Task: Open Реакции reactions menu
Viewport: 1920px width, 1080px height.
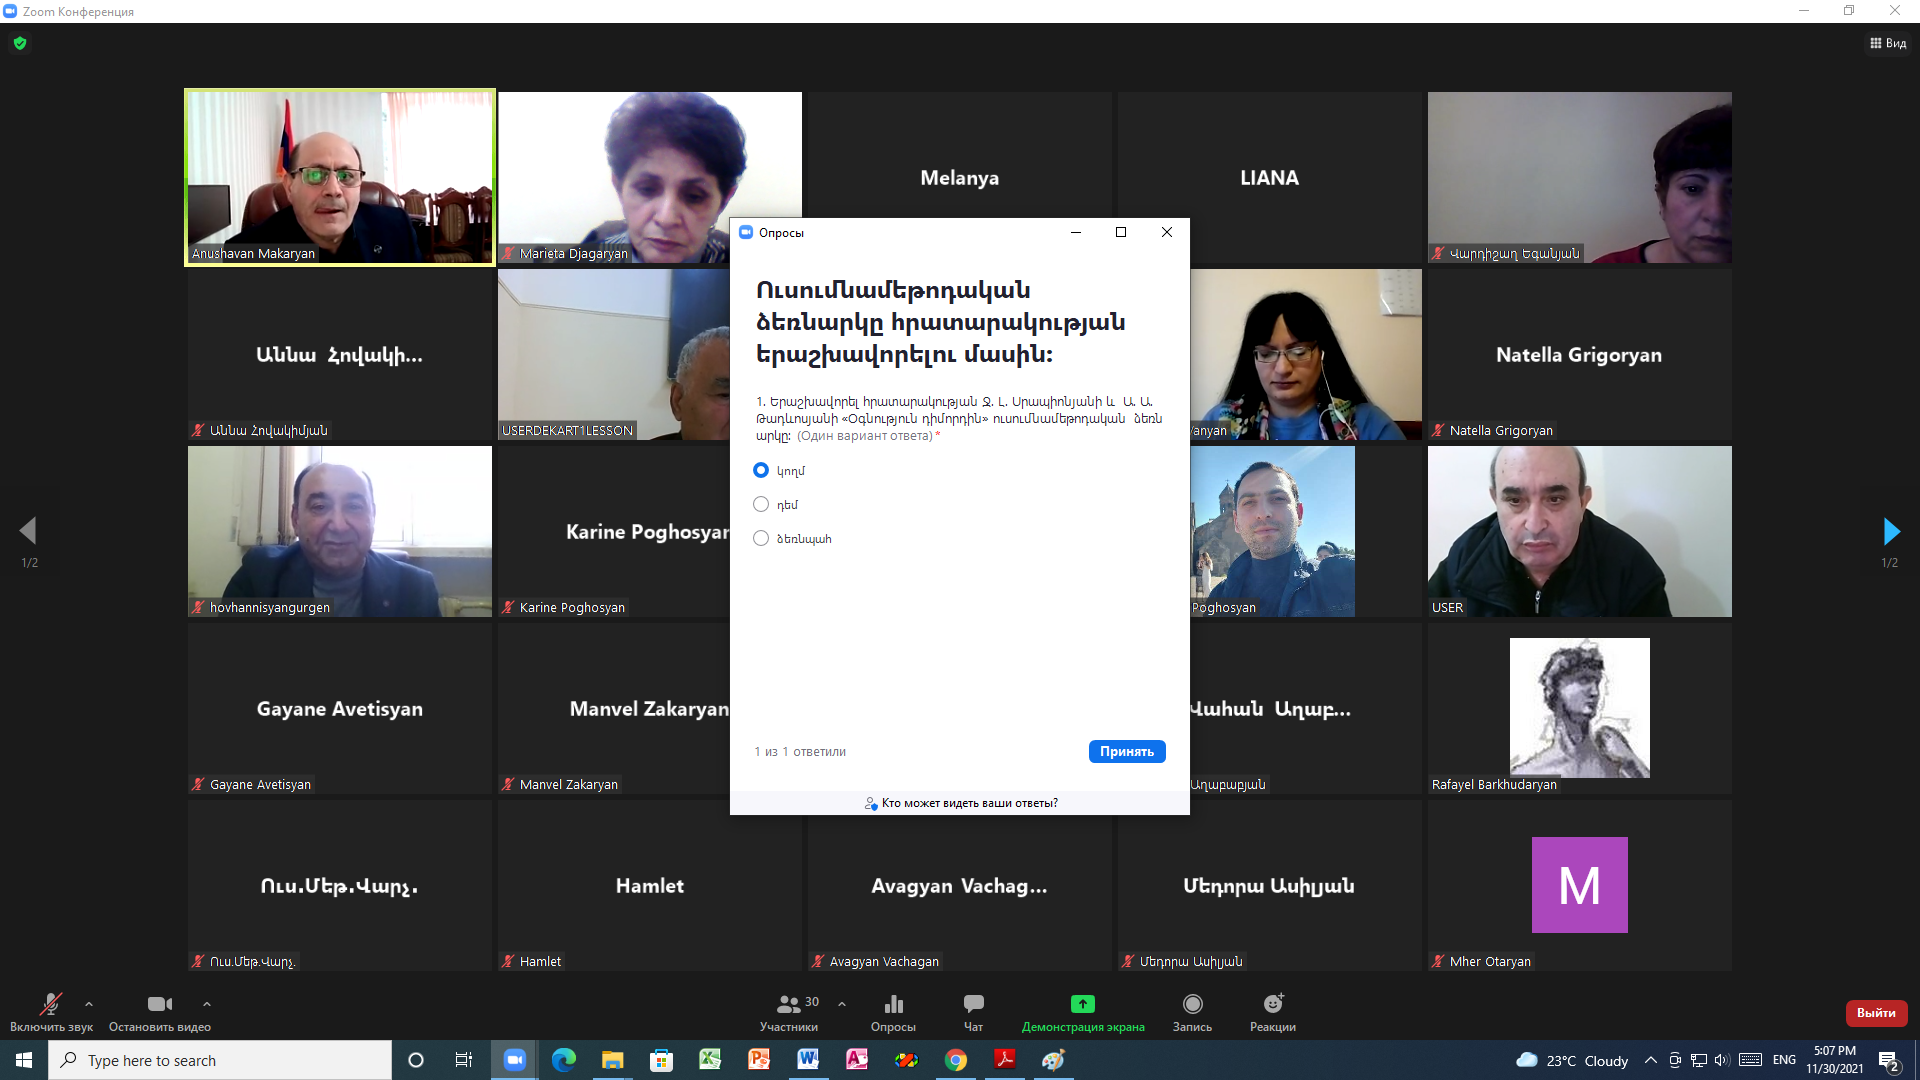Action: click(x=1273, y=1012)
